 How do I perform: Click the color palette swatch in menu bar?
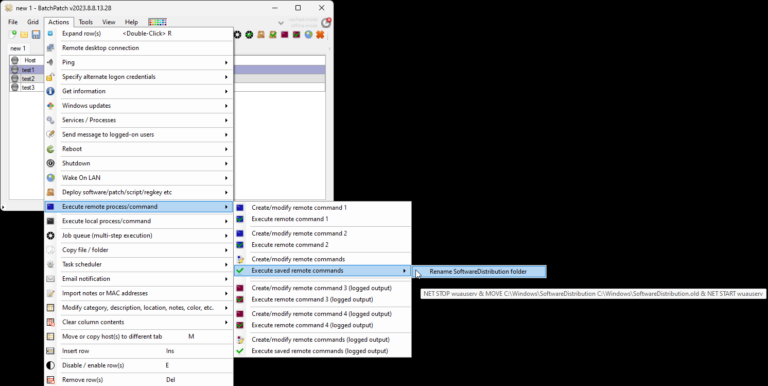157,22
